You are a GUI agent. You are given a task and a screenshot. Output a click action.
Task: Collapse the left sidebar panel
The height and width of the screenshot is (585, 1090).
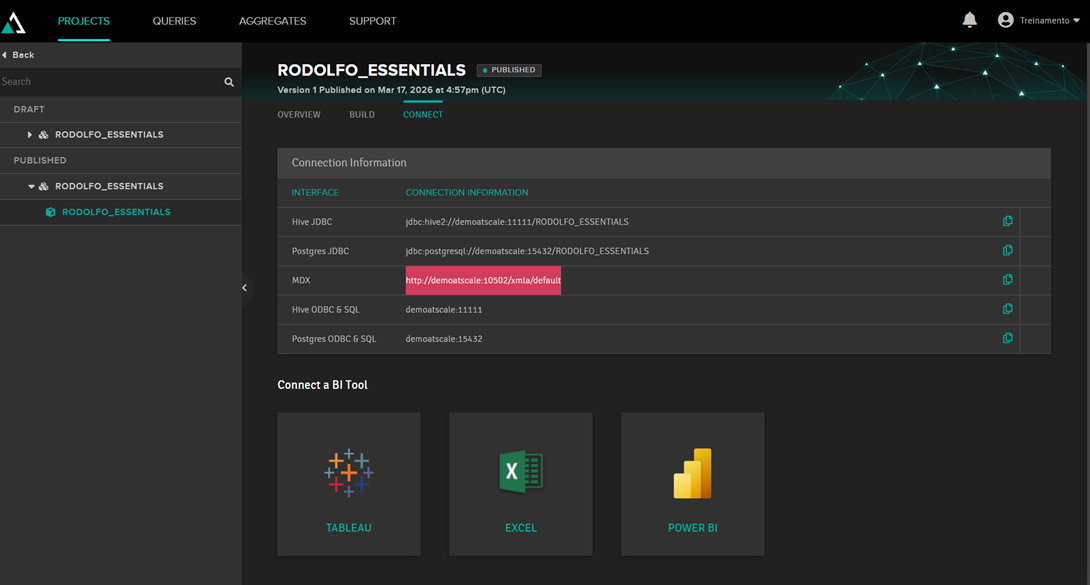(244, 288)
